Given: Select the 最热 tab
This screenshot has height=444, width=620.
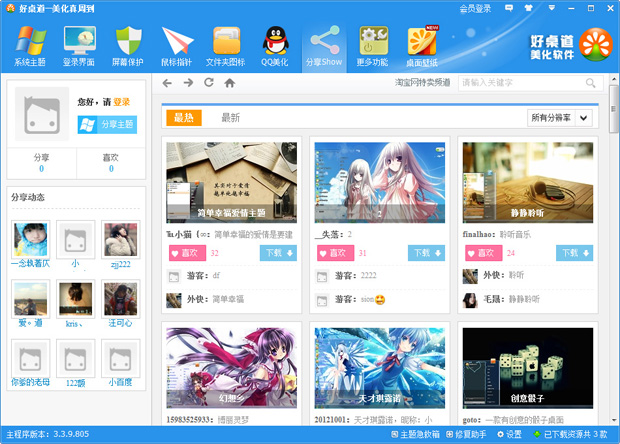Looking at the screenshot, I should click(x=184, y=118).
